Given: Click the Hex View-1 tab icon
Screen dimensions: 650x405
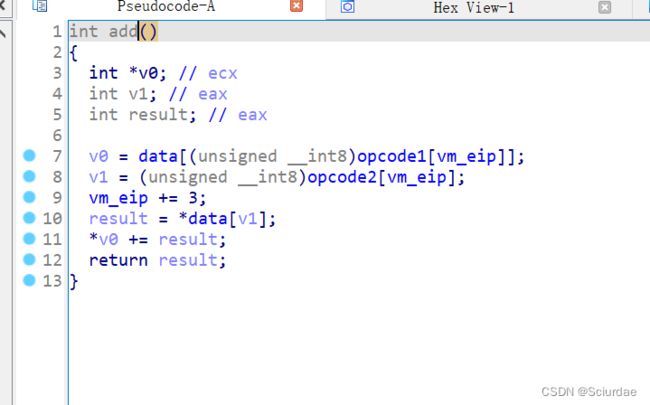Looking at the screenshot, I should 347,7.
